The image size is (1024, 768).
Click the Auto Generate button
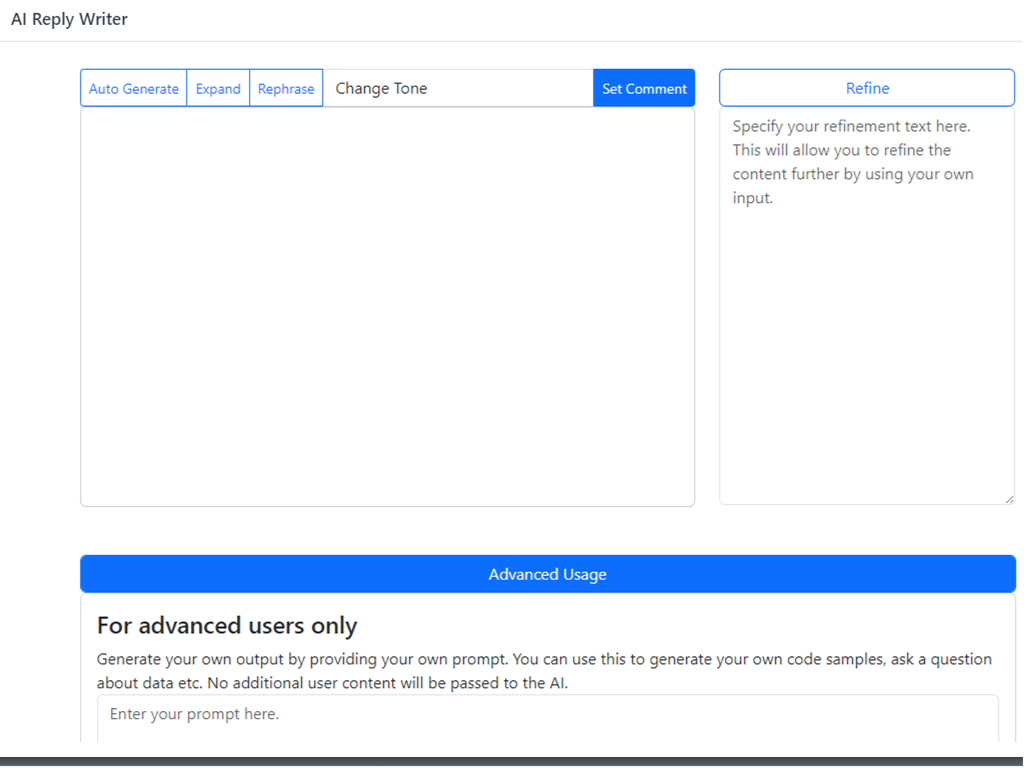(x=134, y=88)
